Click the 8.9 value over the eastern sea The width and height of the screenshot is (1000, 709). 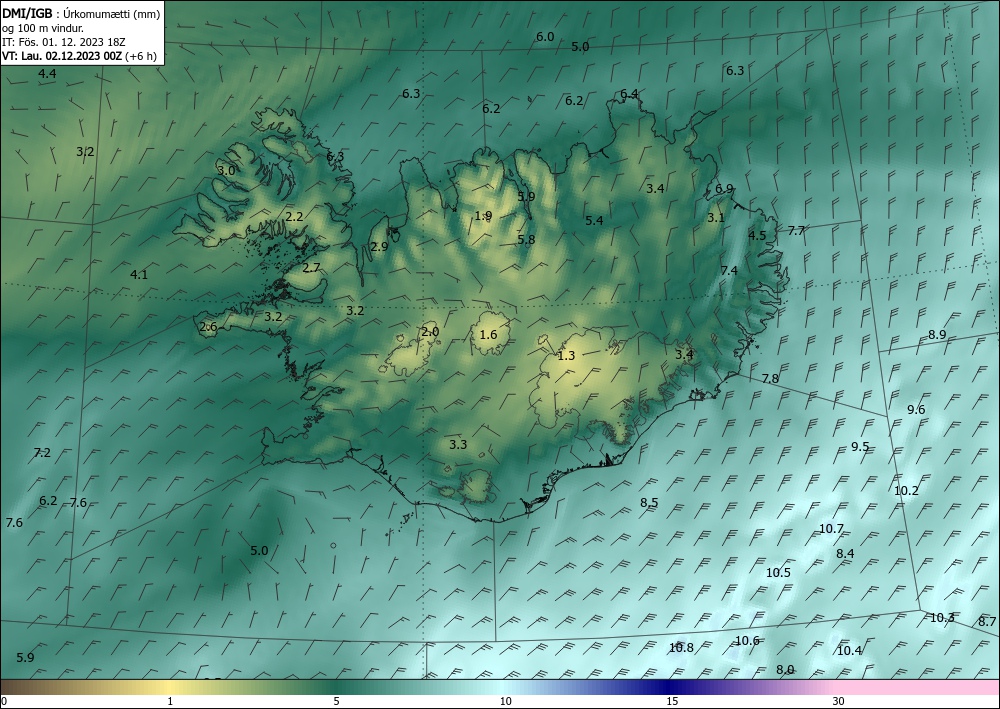pos(937,335)
